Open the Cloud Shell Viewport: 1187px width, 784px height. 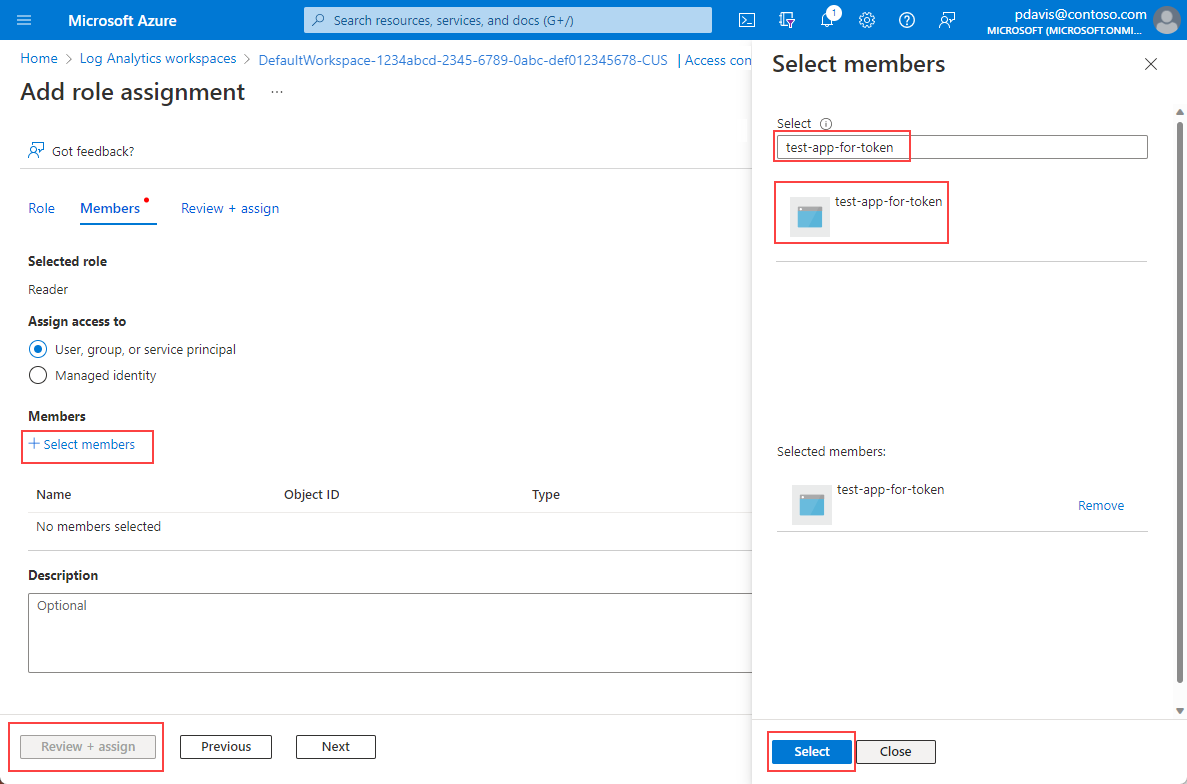tap(746, 19)
